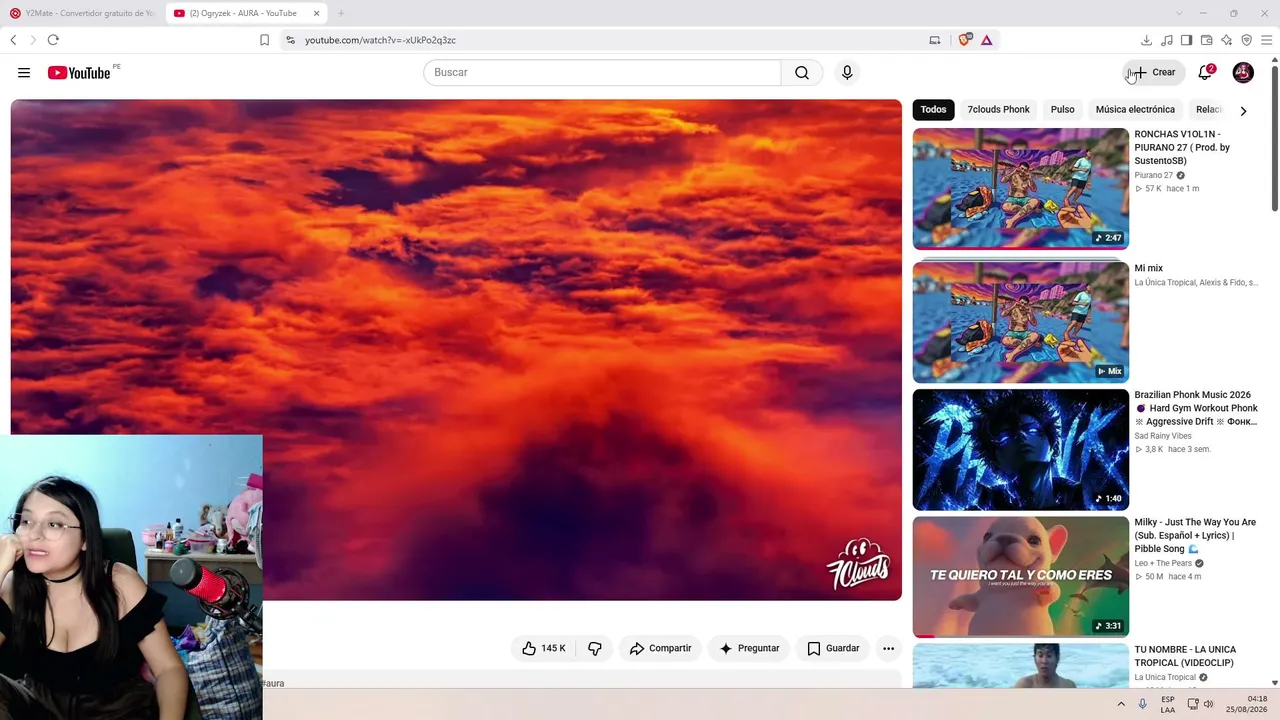Select the Ogryzek - AURA YouTube tab
This screenshot has height=720, width=1280.
coord(247,13)
